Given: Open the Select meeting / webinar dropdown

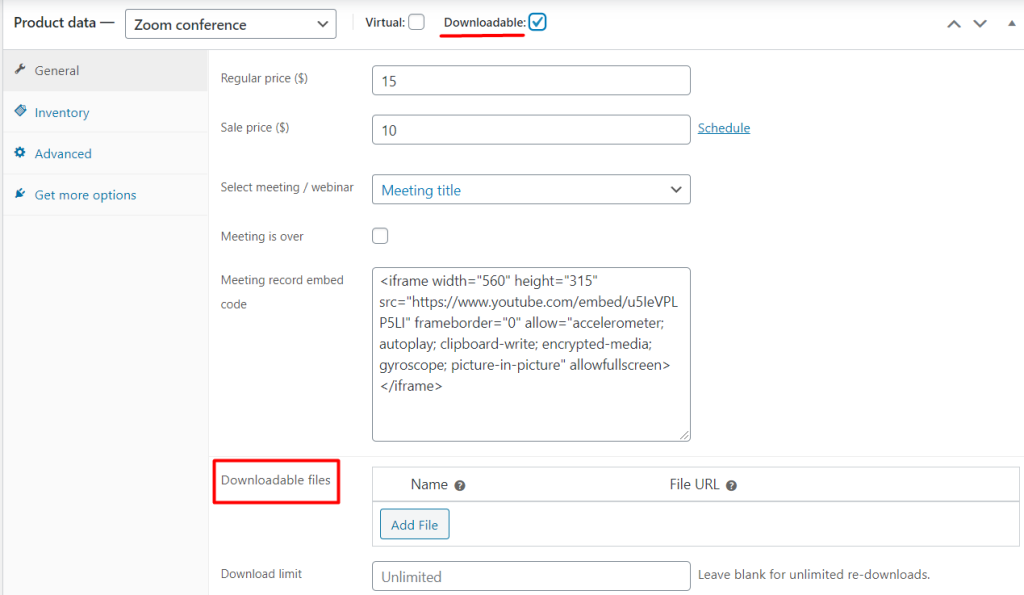Looking at the screenshot, I should click(x=531, y=188).
